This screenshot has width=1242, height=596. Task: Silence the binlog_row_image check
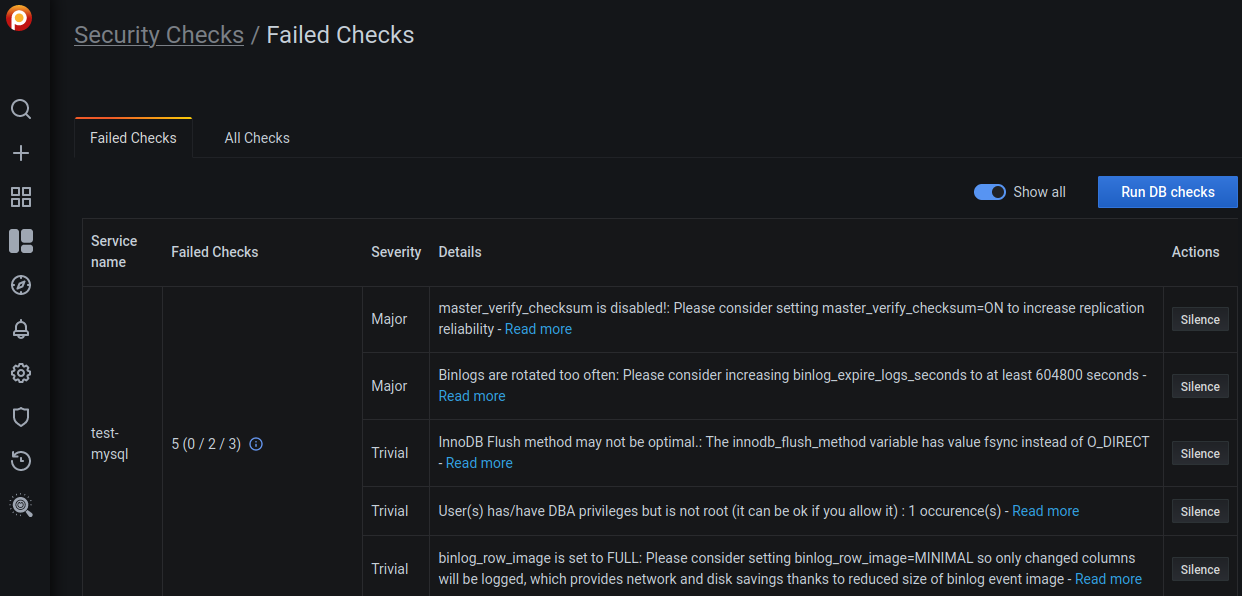1199,568
